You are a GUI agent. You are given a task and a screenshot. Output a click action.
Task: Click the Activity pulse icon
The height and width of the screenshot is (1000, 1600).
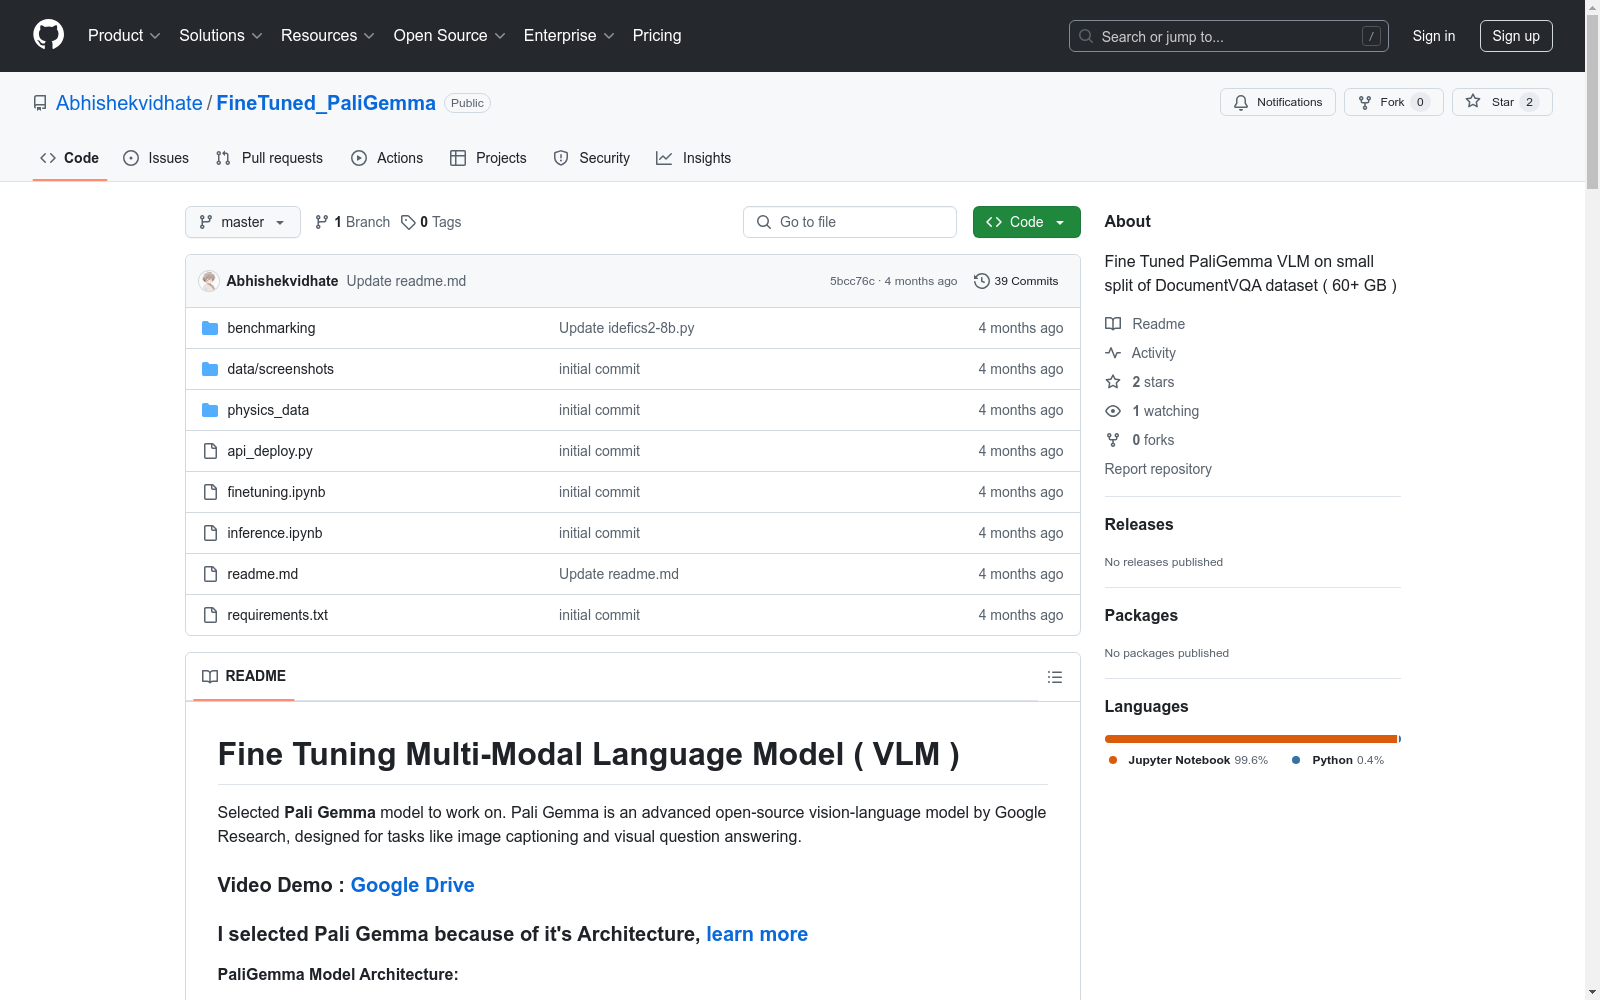(x=1113, y=353)
